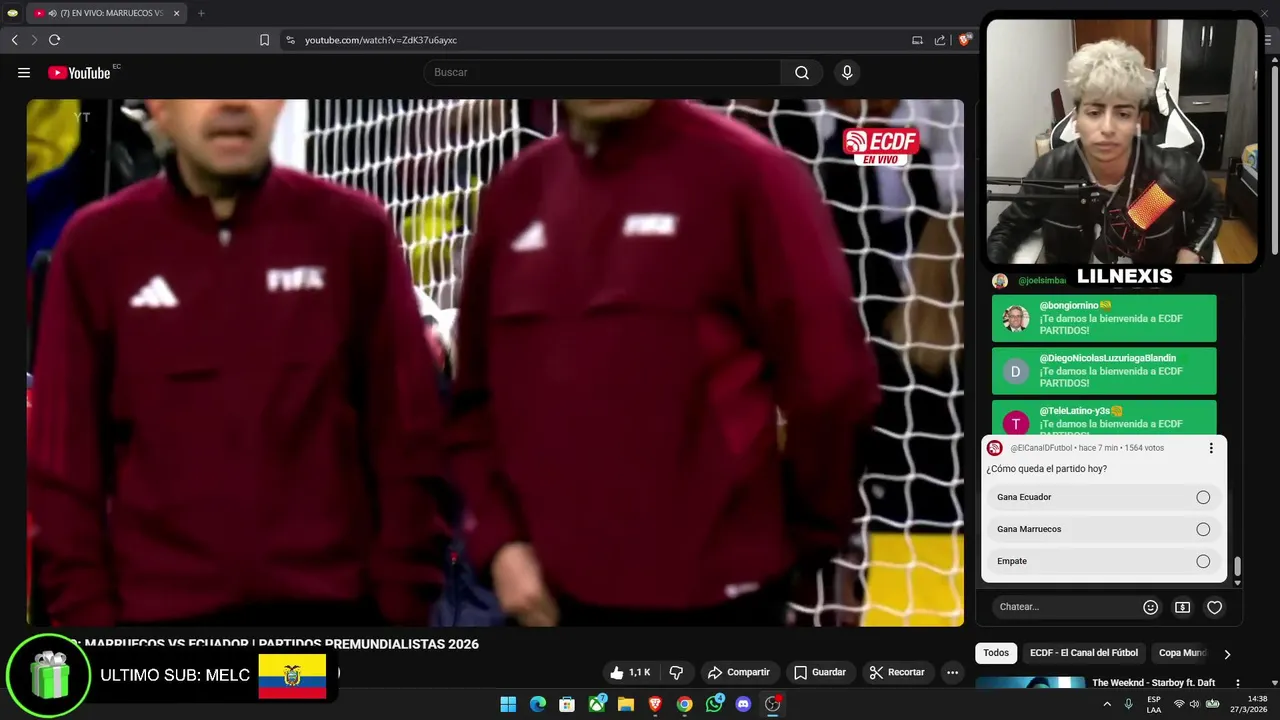Screen dimensions: 1280x720
Task: Click the search magnifier button
Action: pyautogui.click(x=802, y=72)
